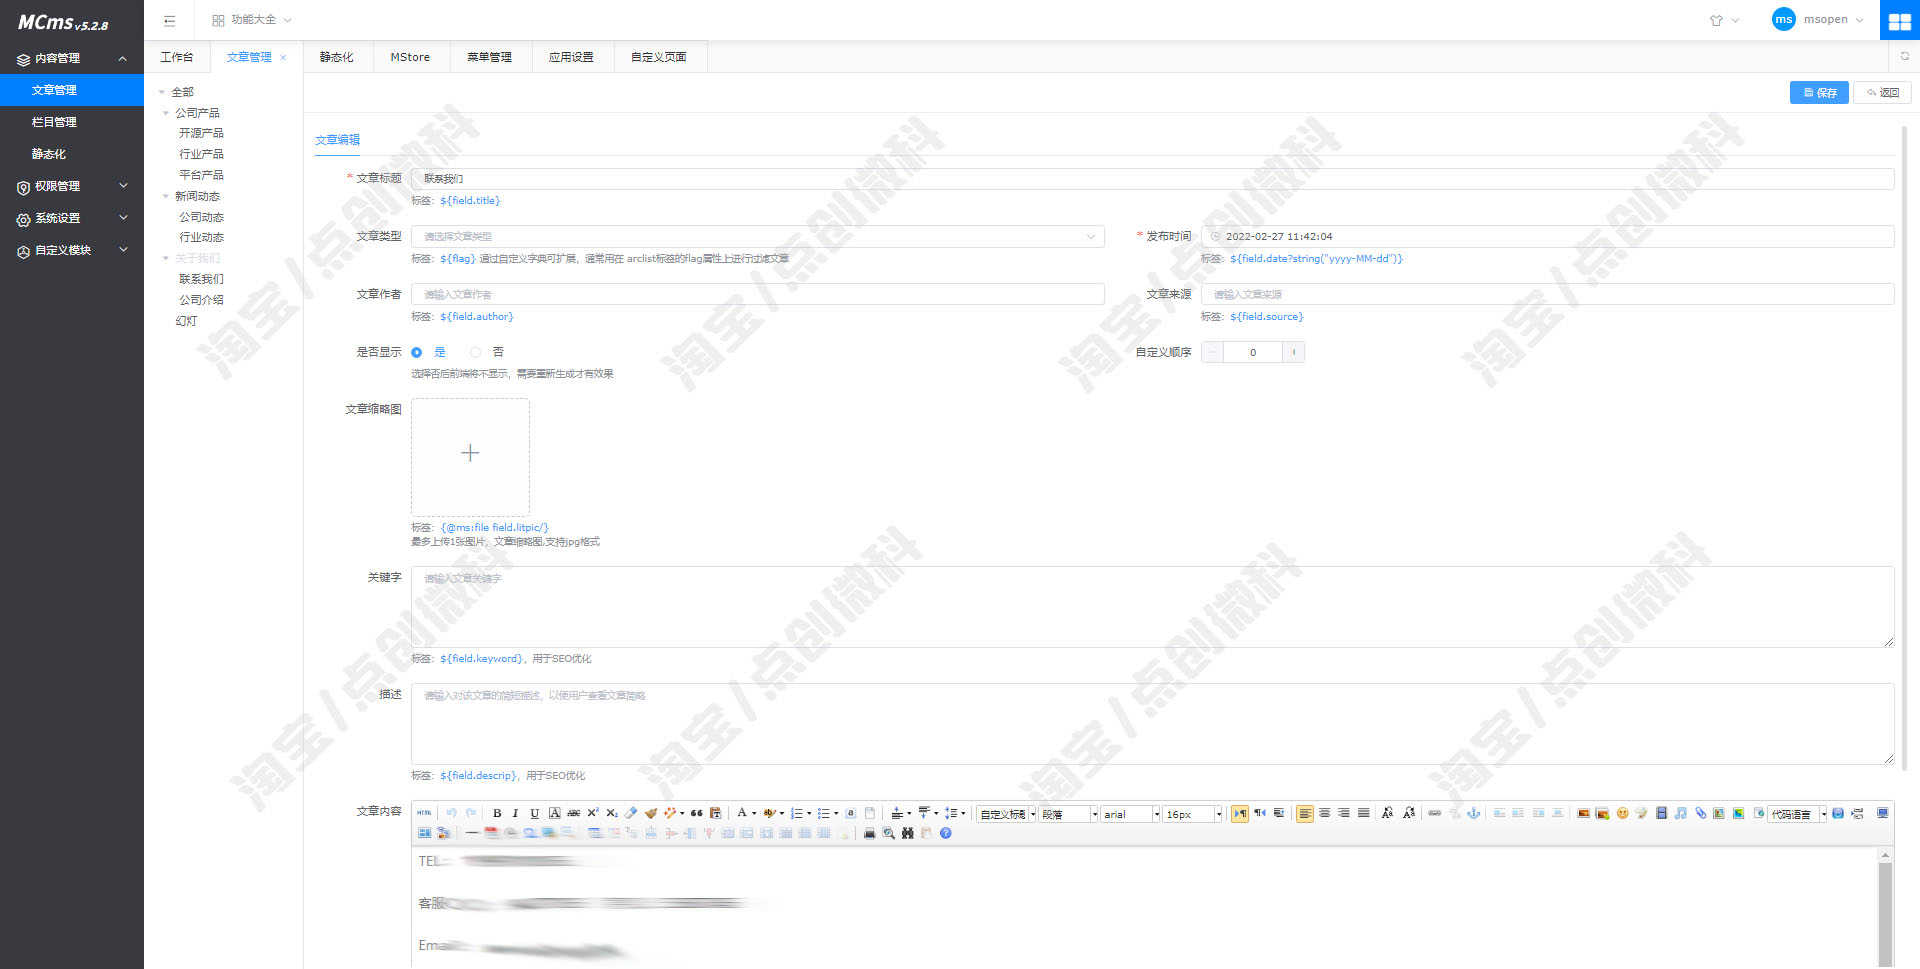The width and height of the screenshot is (1920, 969).
Task: Expand the 系统设置 sidebar menu
Action: 72,218
